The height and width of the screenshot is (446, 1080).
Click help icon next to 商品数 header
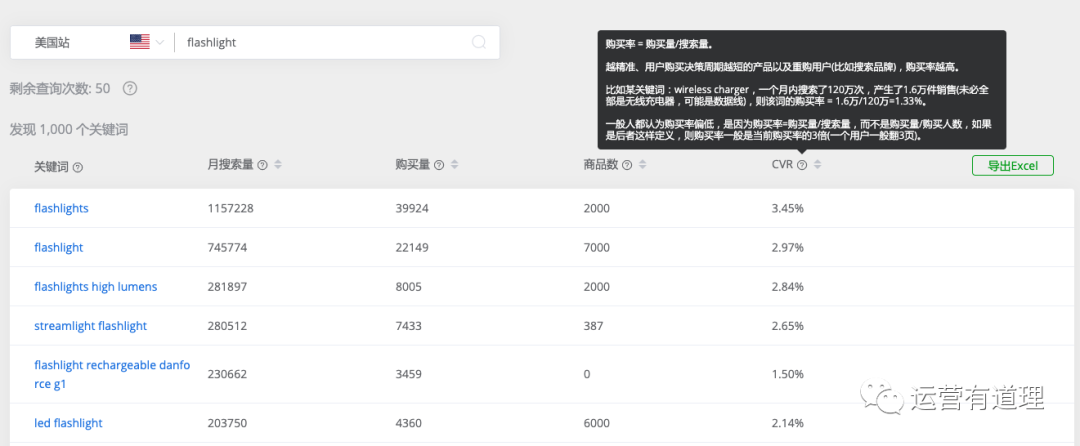pos(627,165)
